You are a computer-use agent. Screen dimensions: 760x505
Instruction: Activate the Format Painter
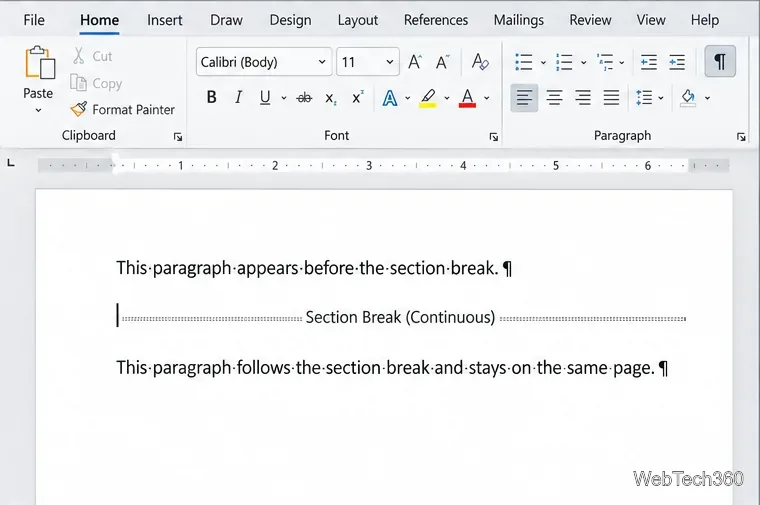(122, 110)
